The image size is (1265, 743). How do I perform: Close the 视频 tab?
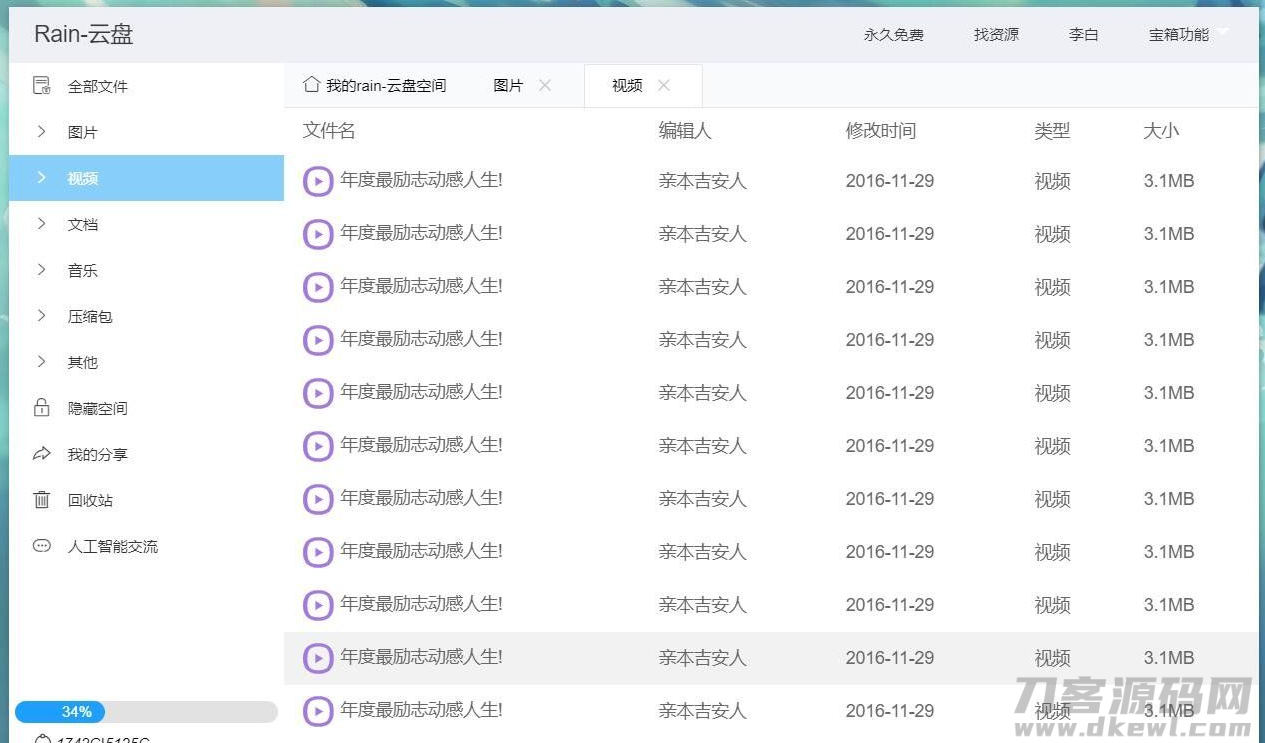click(x=662, y=85)
